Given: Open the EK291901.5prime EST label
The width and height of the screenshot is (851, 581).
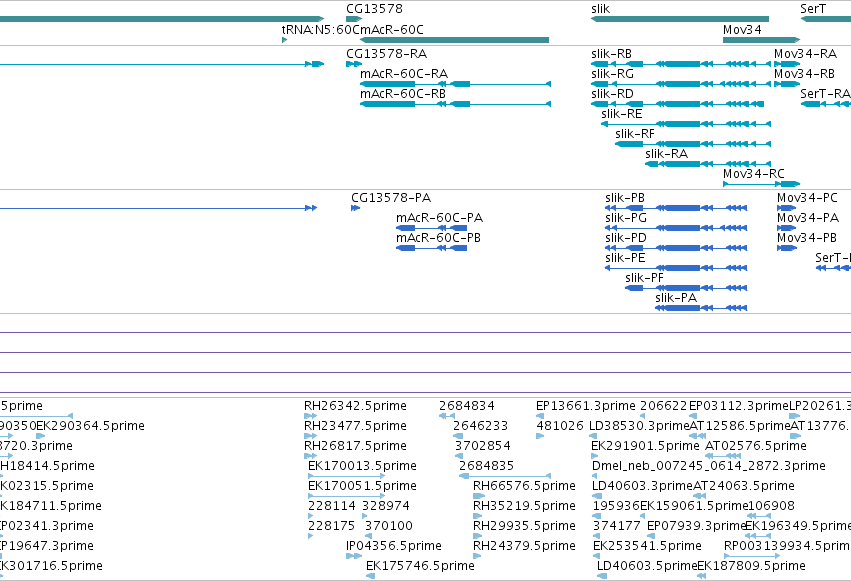Looking at the screenshot, I should (x=645, y=446).
